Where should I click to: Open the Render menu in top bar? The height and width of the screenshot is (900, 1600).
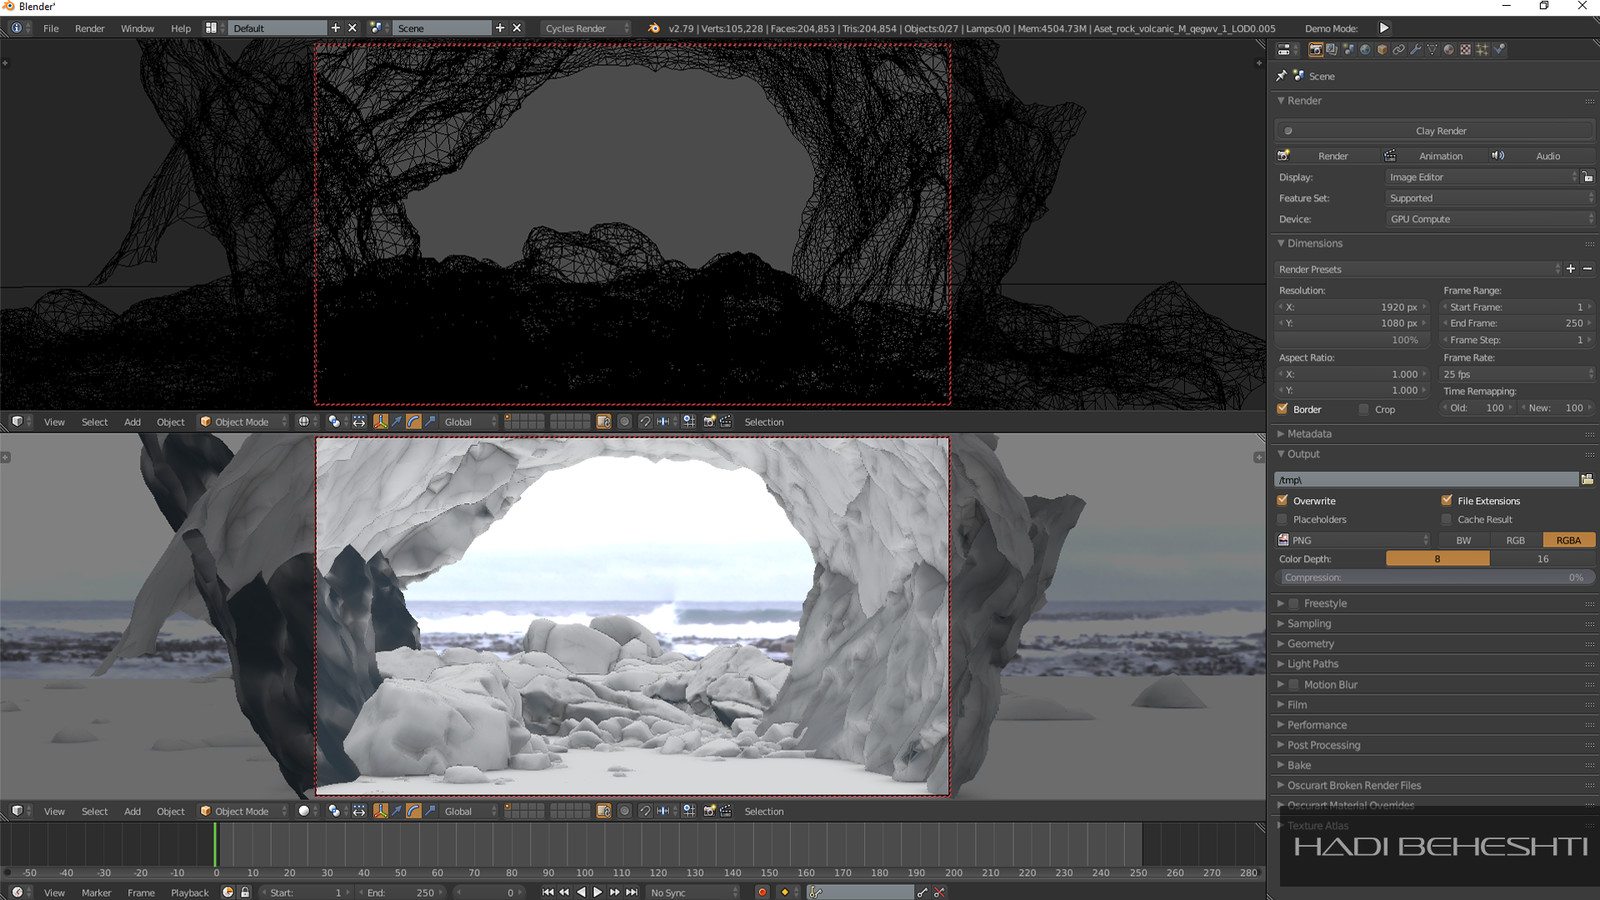(90, 28)
